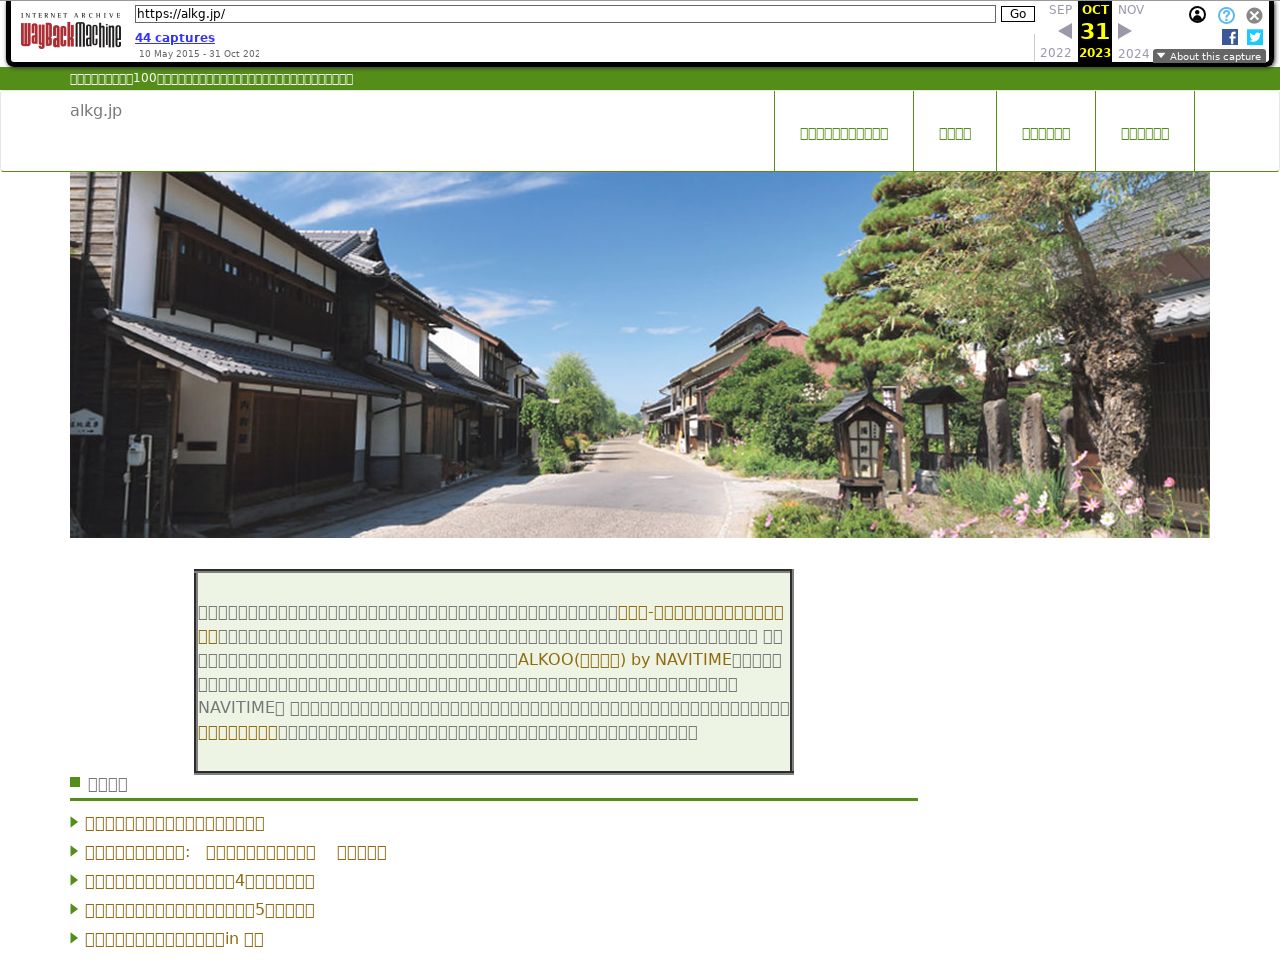Open the news item containing the number 5
Viewport: 1280px width, 960px height.
point(200,910)
